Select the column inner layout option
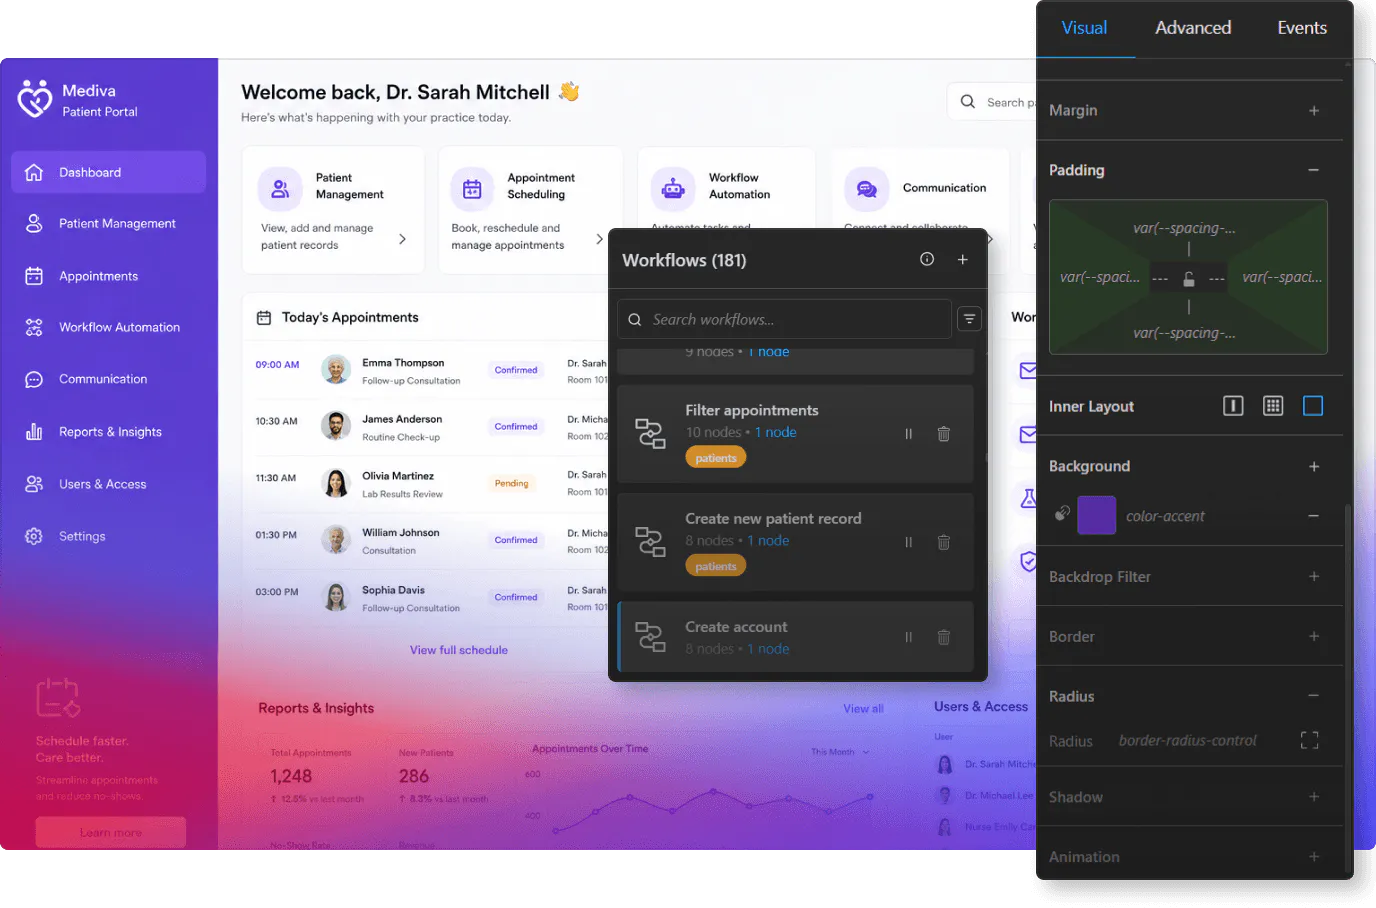Screen dimensions: 1376x908 [x=1233, y=405]
